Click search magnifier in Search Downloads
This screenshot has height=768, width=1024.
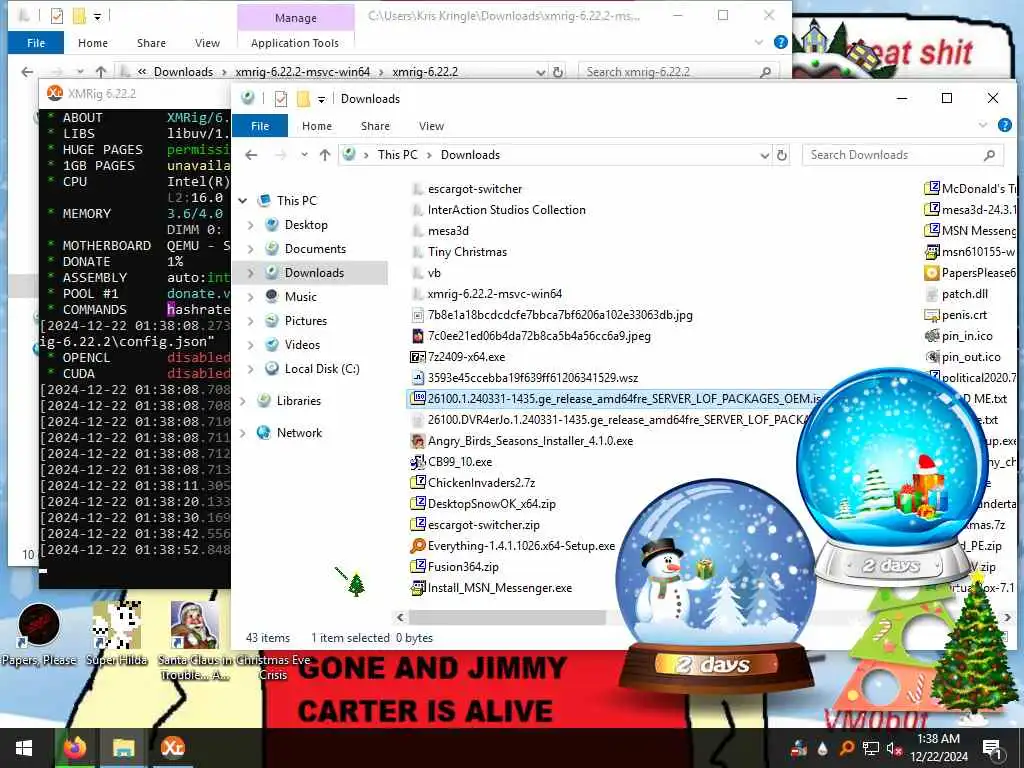pos(989,155)
